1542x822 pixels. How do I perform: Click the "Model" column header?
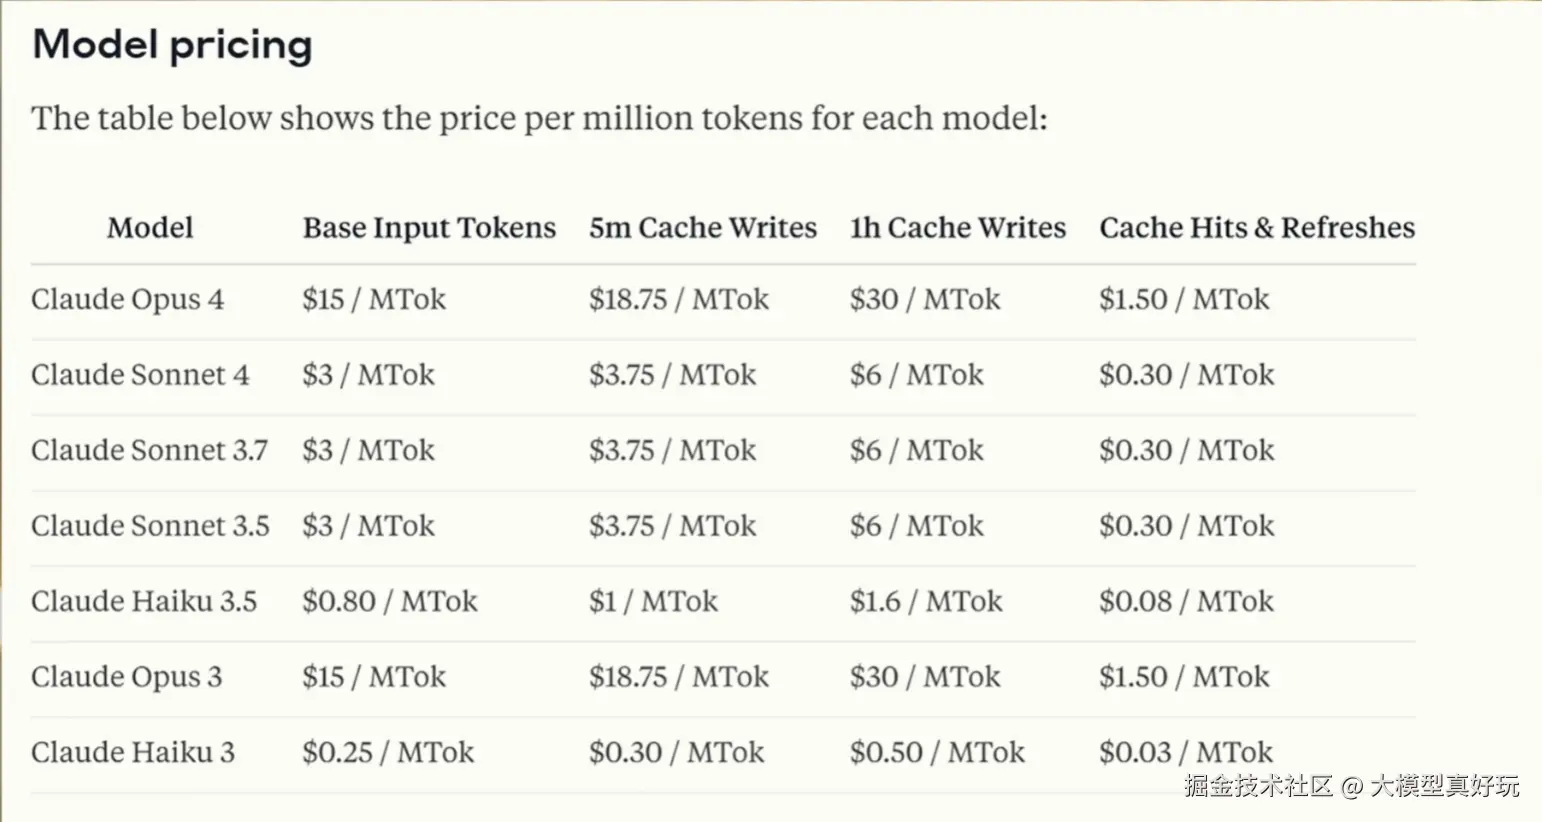click(150, 228)
